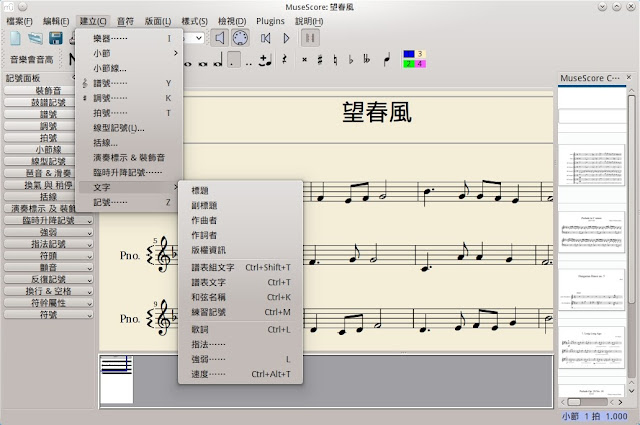Create a new score with the blank page icon

[16, 38]
